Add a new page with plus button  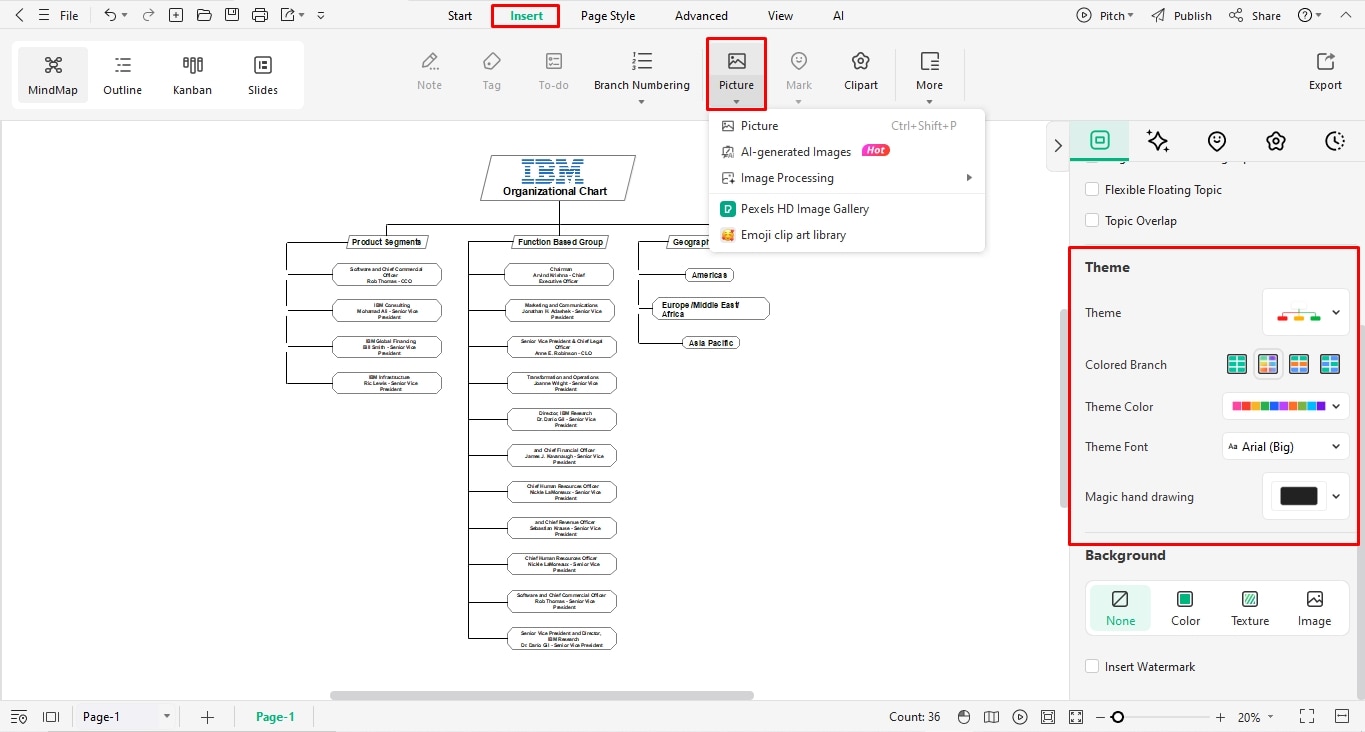pyautogui.click(x=207, y=717)
